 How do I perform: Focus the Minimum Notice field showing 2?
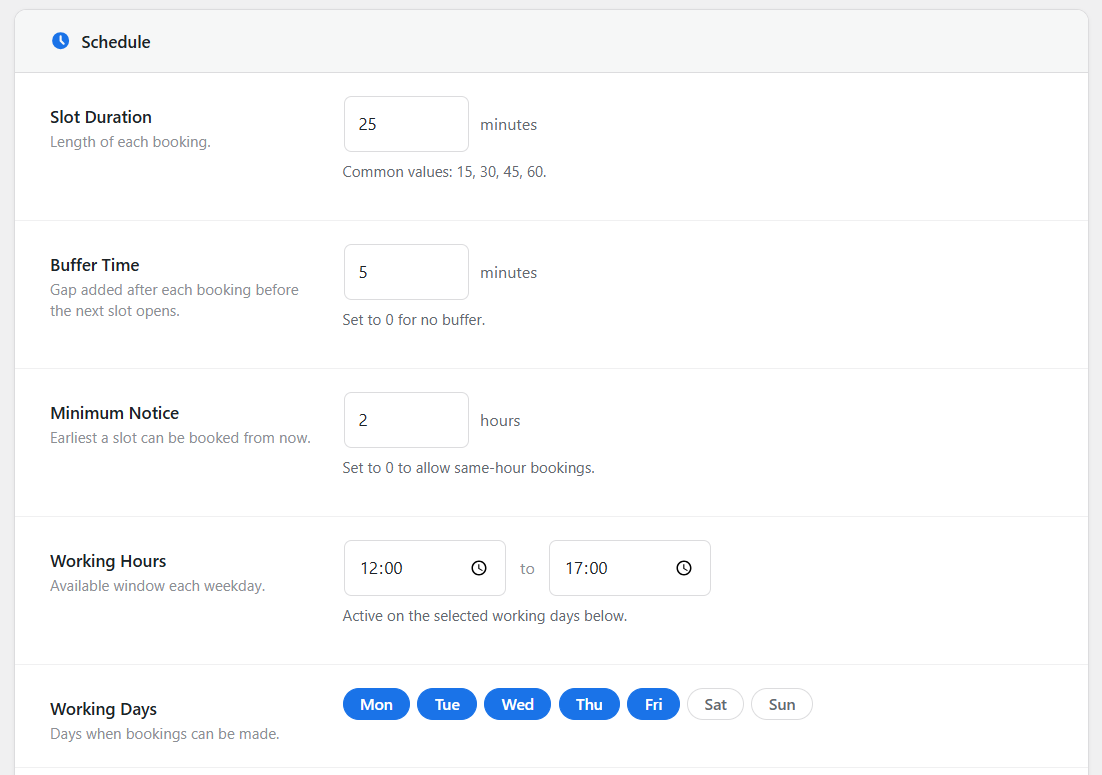click(x=406, y=420)
